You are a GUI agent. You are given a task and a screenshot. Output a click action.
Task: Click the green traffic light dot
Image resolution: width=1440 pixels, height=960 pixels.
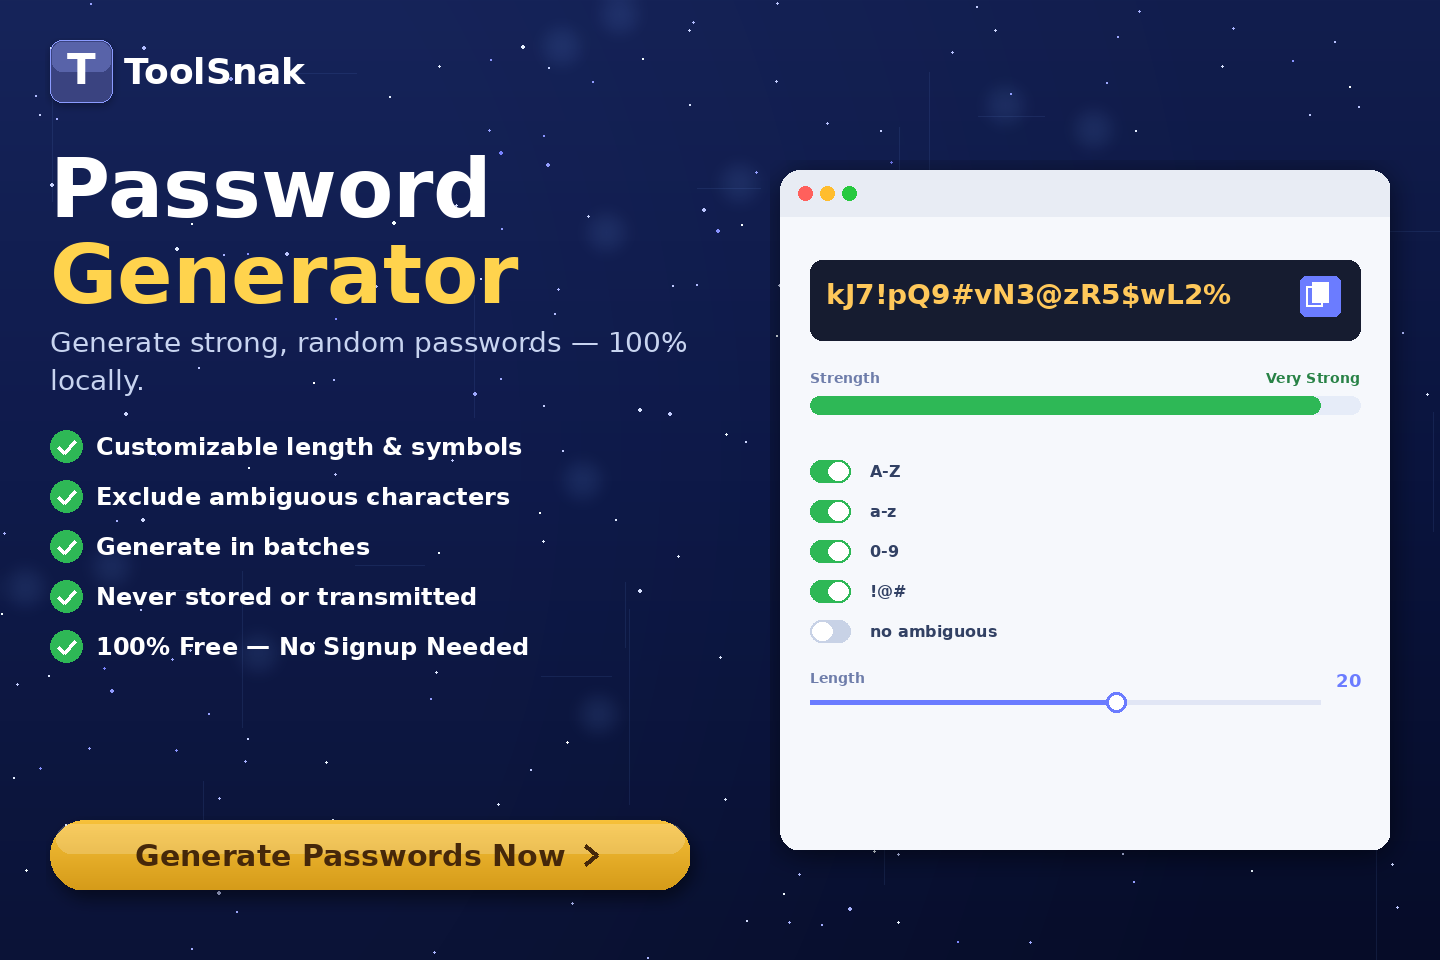(850, 194)
